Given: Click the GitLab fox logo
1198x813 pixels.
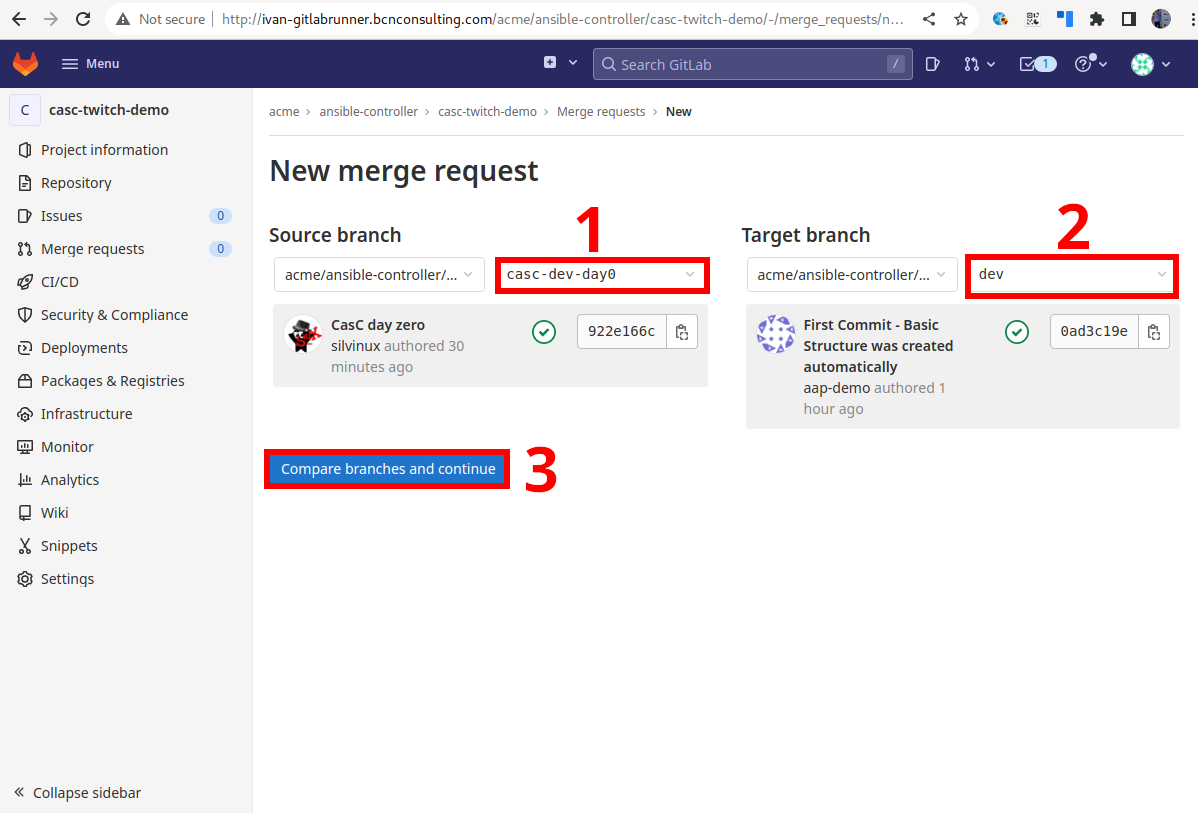Looking at the screenshot, I should (x=25, y=63).
